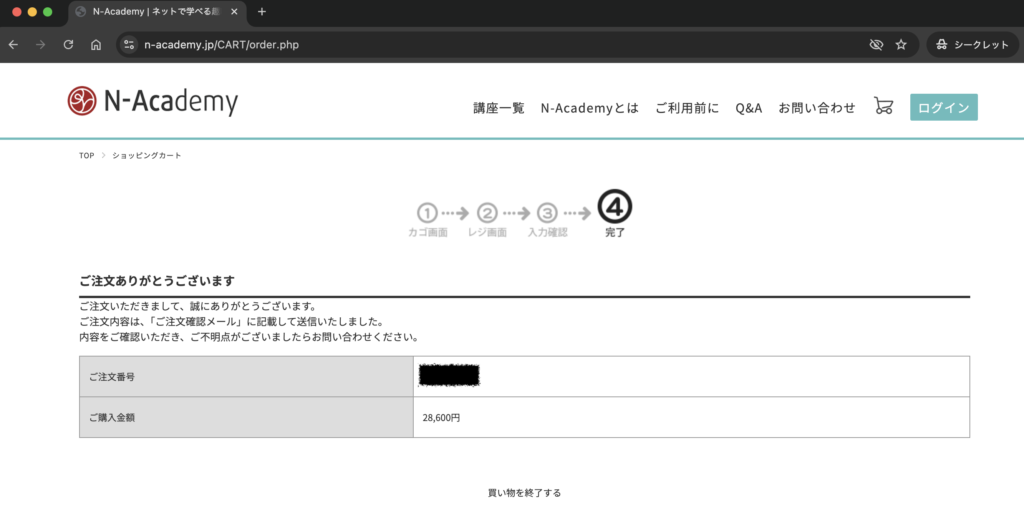Open site information icon in address bar
1024x524 pixels.
point(128,45)
